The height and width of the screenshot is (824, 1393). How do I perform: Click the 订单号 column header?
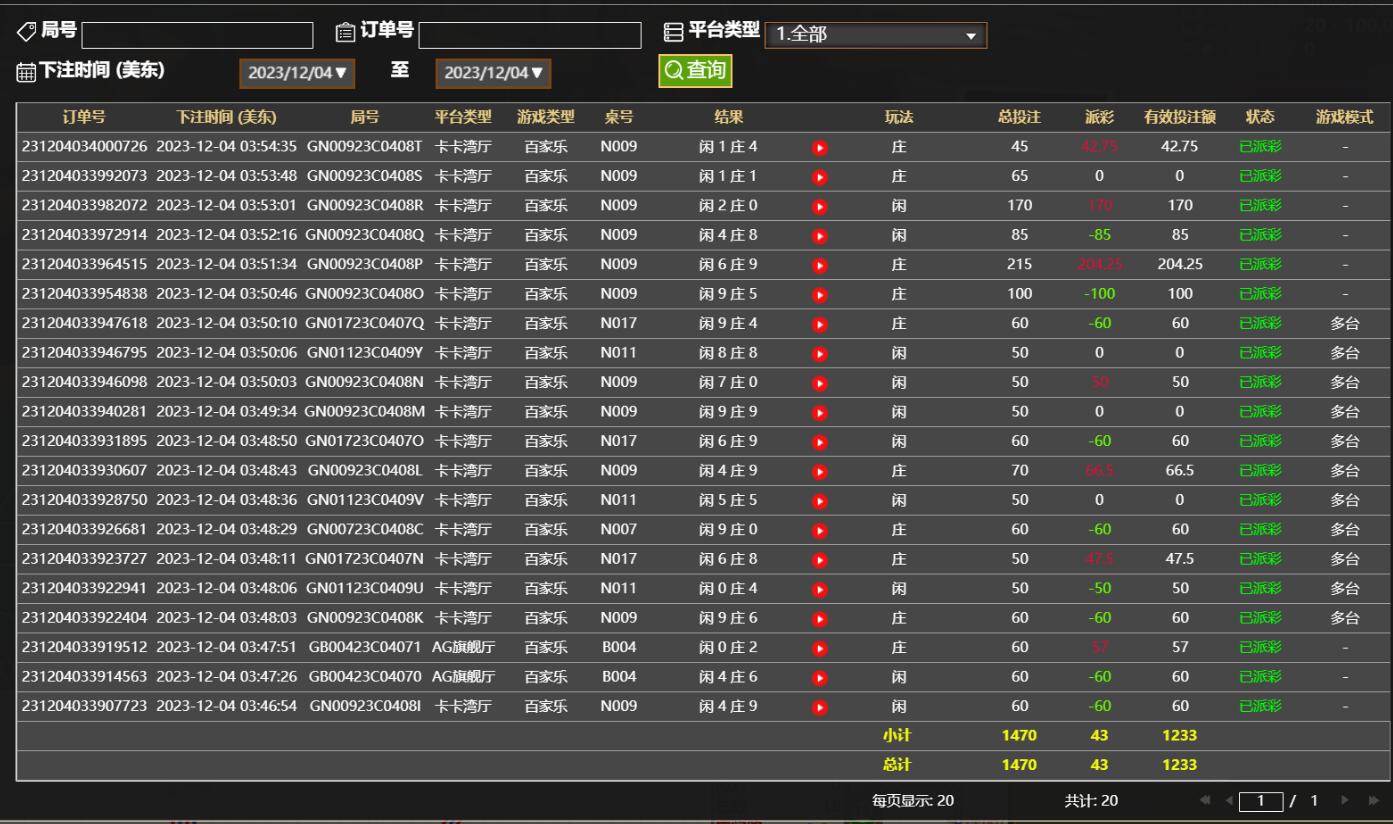84,117
